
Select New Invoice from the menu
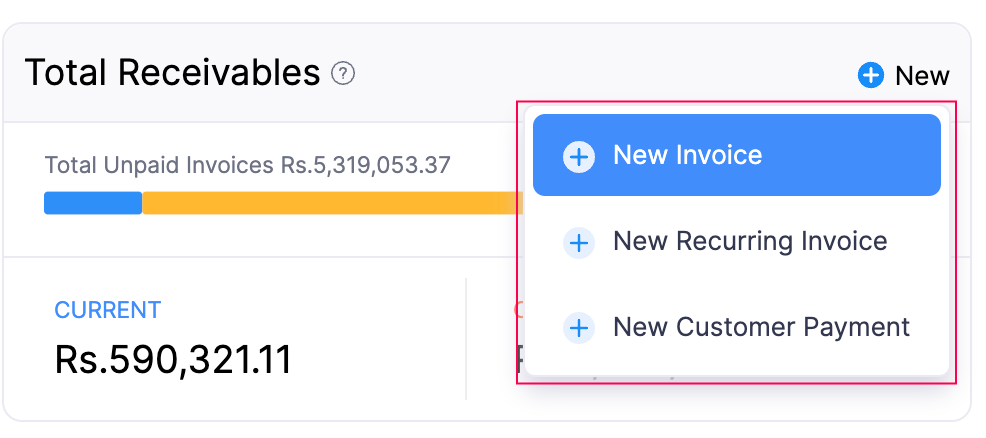687,155
